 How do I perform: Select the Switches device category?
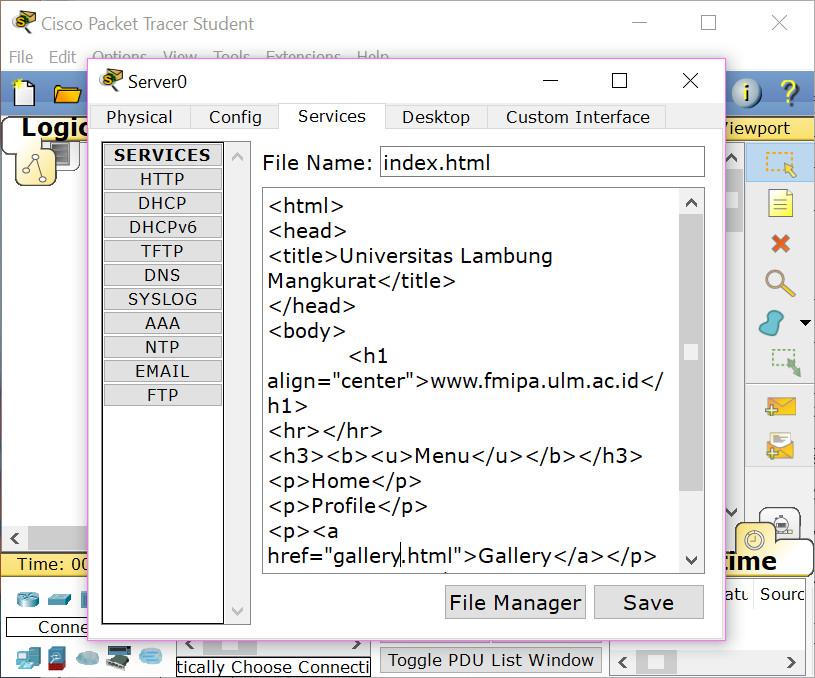[x=59, y=599]
